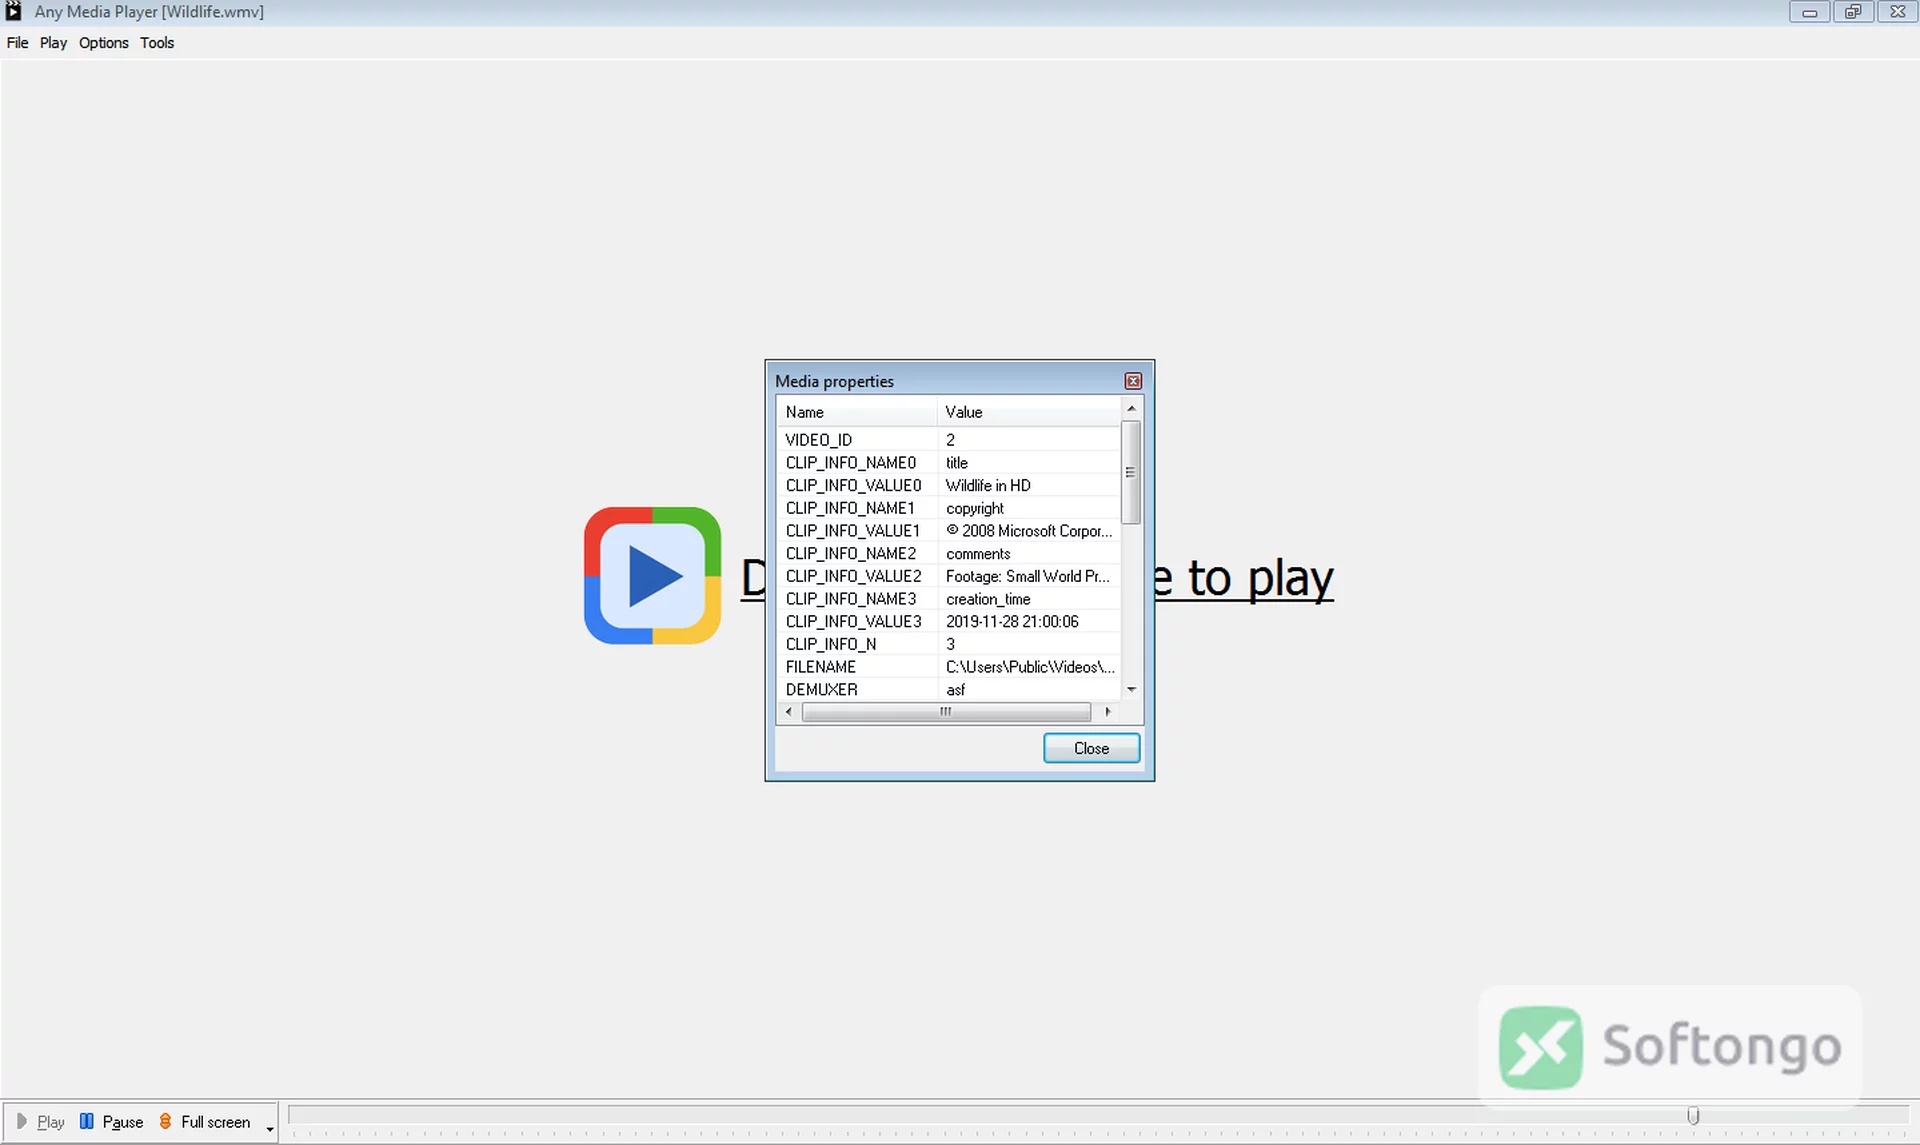This screenshot has height=1145, width=1920.
Task: Close the Media properties dialog with X icon
Action: click(1133, 381)
